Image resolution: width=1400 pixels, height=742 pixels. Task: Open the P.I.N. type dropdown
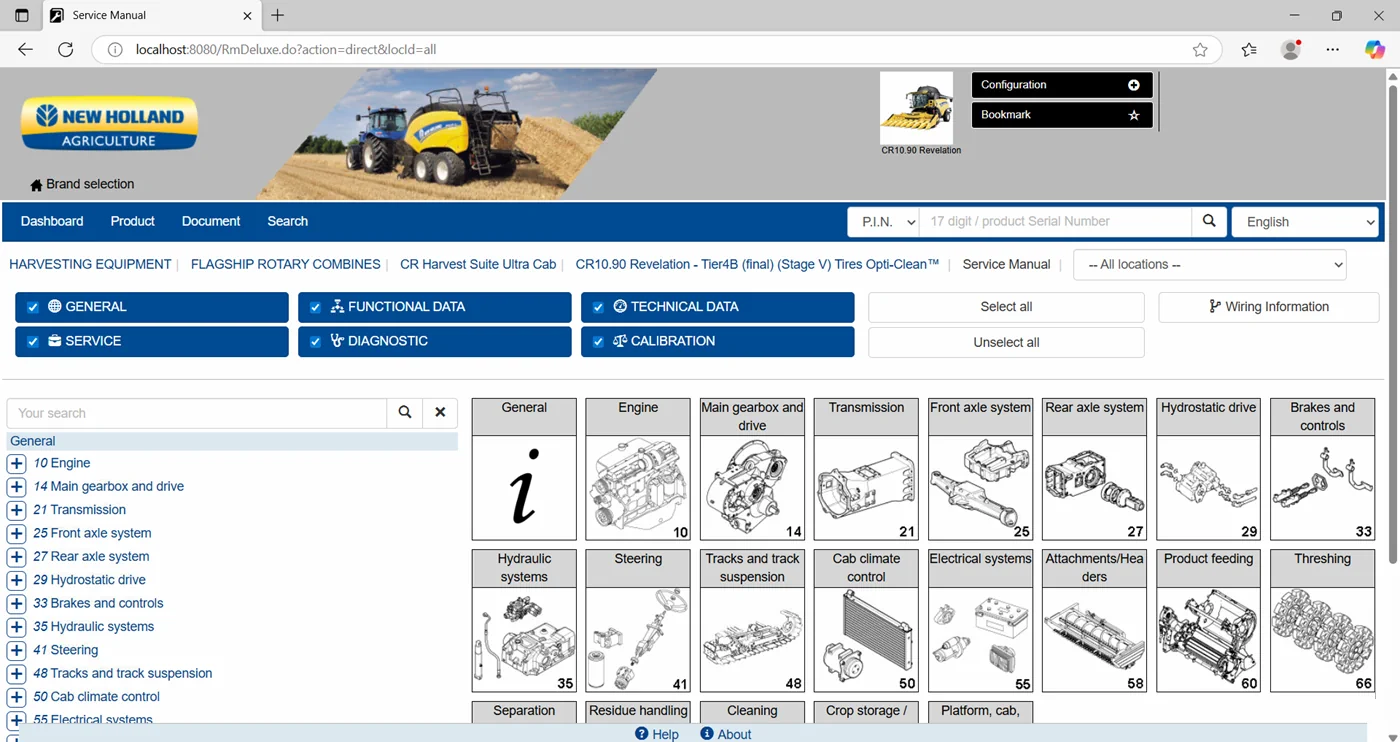(x=883, y=221)
